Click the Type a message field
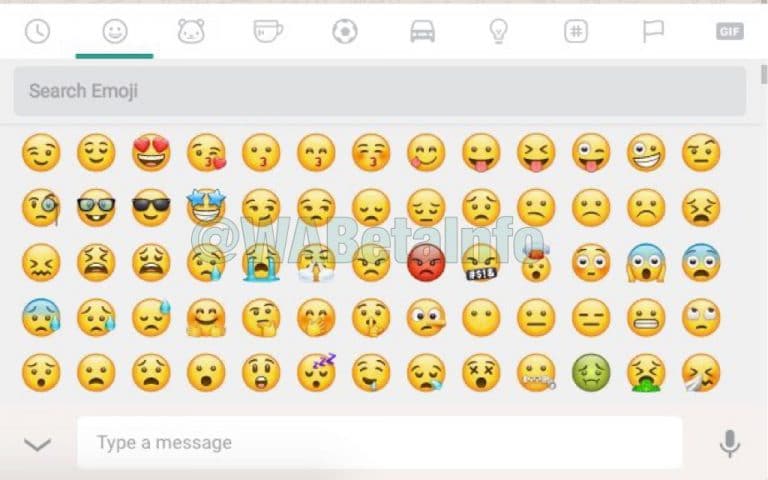Viewport: 768px width, 480px height. 380,443
